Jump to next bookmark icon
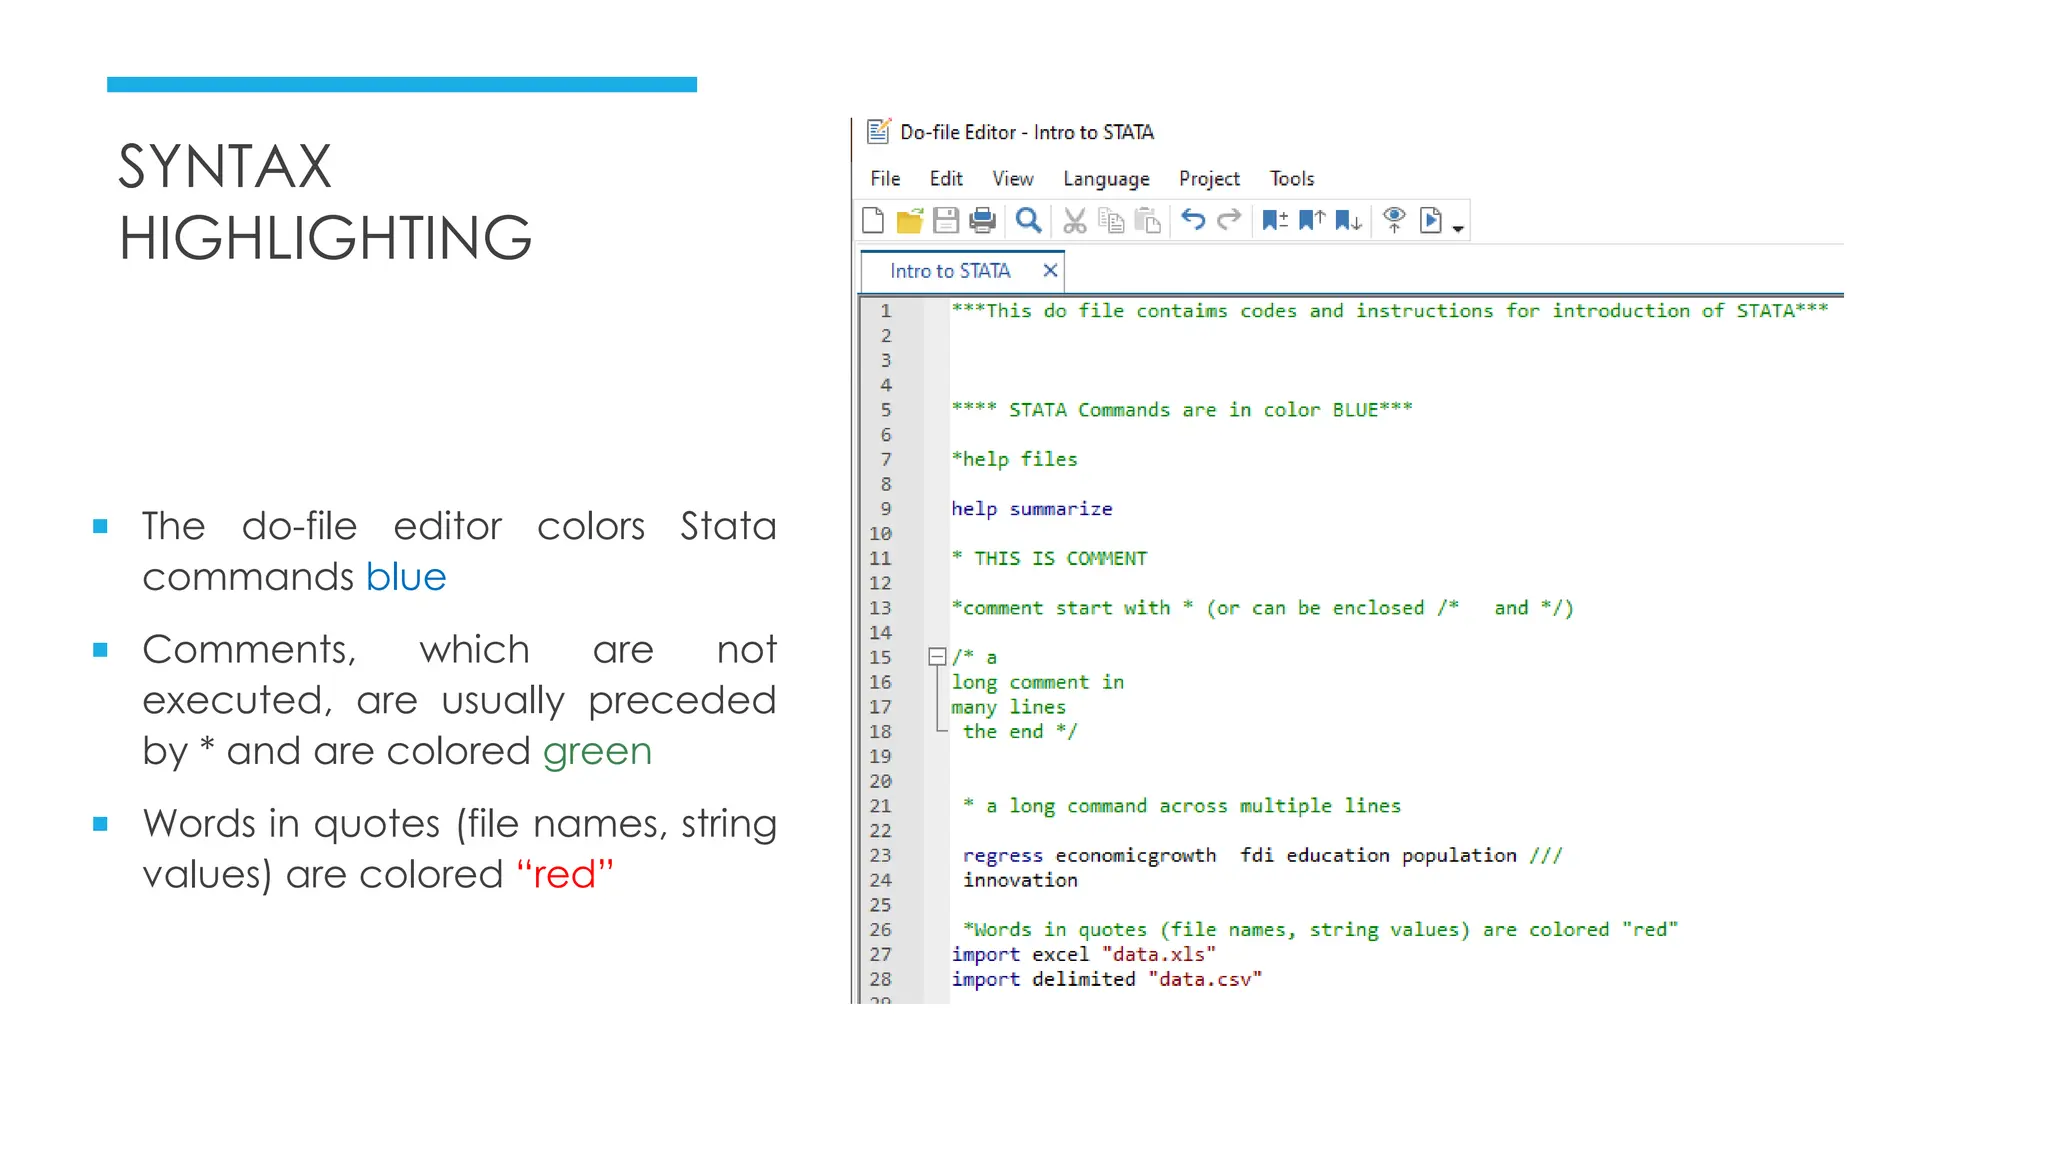The width and height of the screenshot is (2048, 1152). pyautogui.click(x=1348, y=220)
